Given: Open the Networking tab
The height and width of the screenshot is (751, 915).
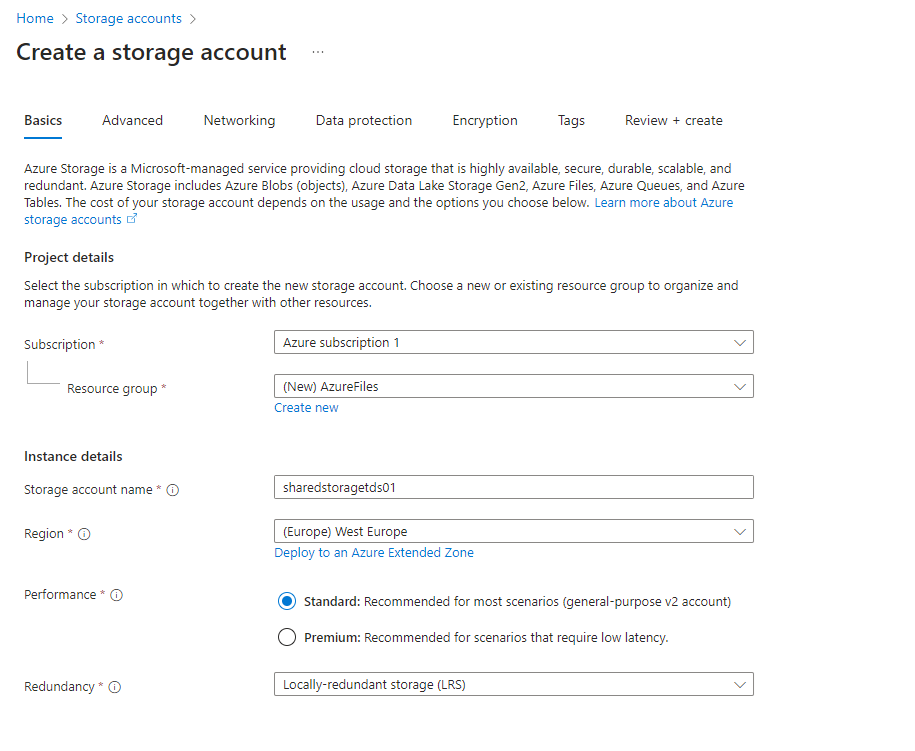Looking at the screenshot, I should tap(239, 120).
